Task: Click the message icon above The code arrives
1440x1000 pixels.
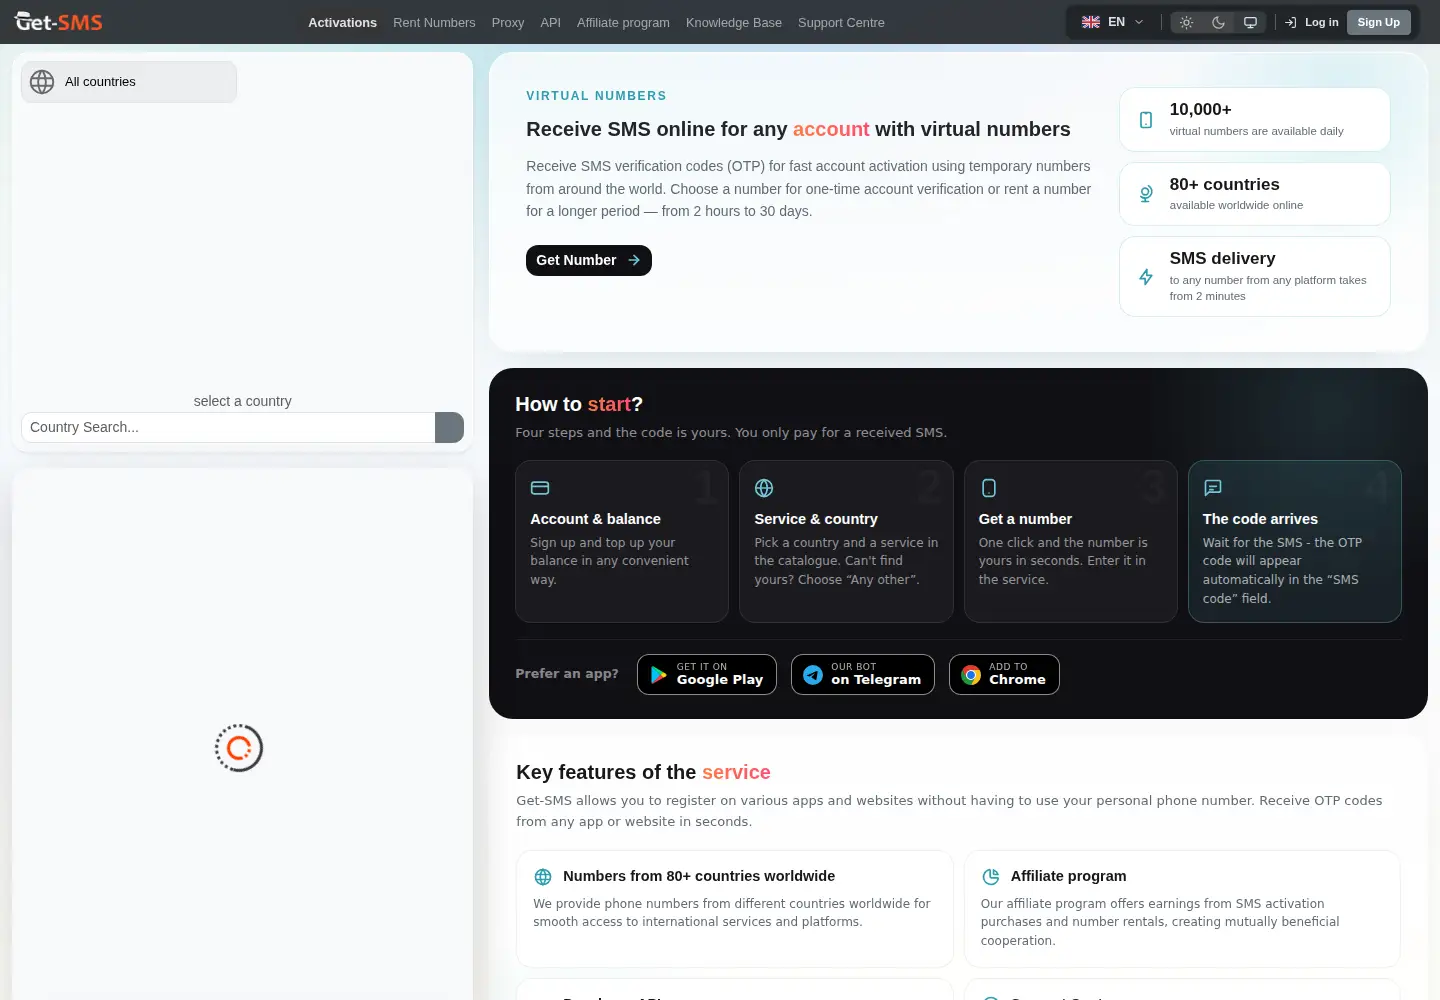Action: click(1213, 488)
